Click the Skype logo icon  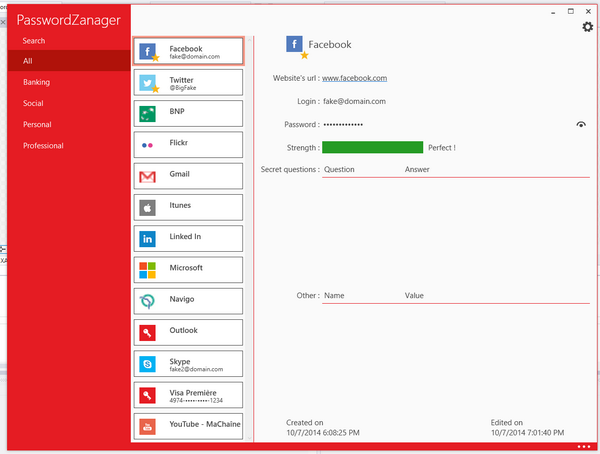click(x=147, y=364)
